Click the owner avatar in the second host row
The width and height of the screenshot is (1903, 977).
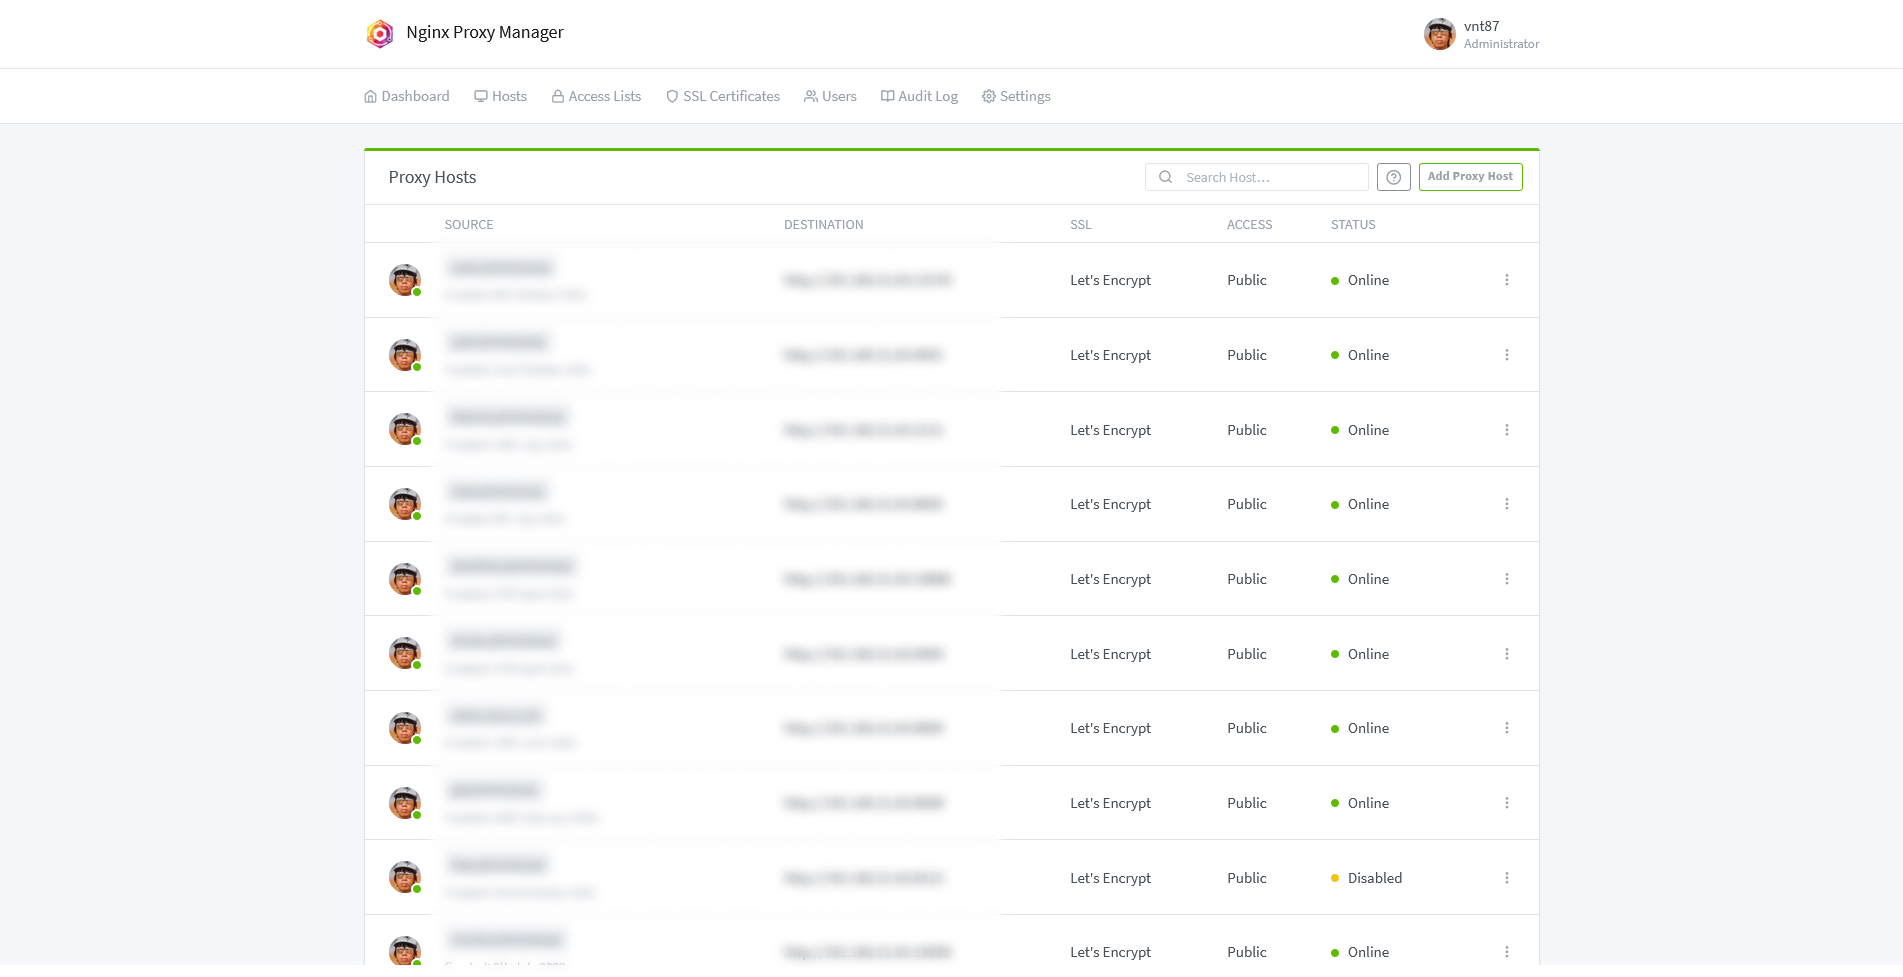tap(405, 355)
